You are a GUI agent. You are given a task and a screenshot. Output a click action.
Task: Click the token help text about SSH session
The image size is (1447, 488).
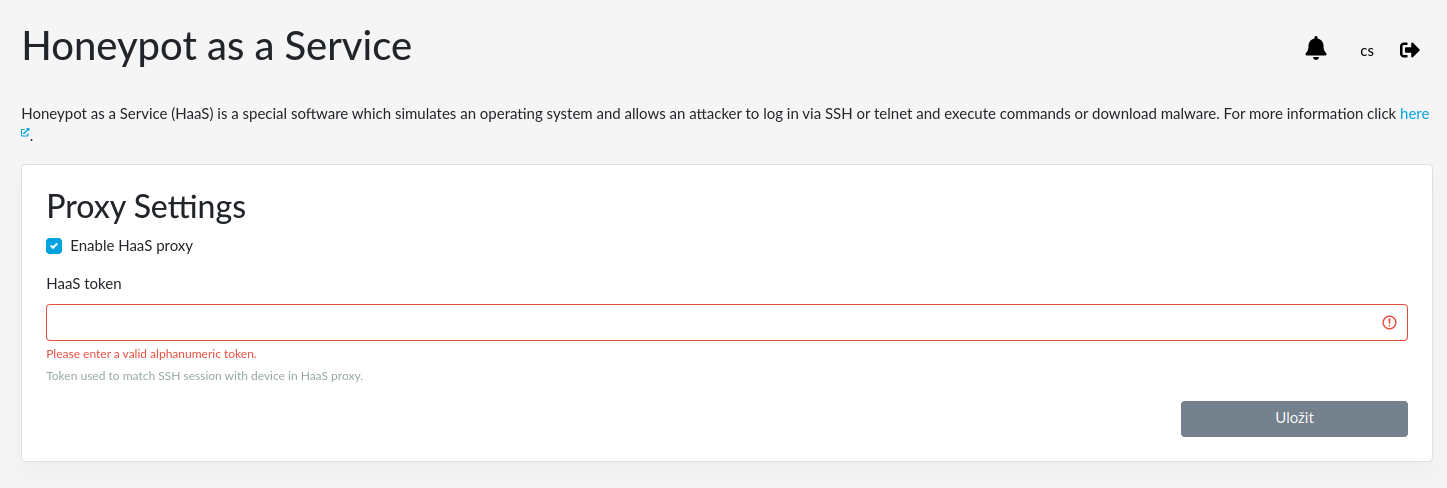pyautogui.click(x=204, y=377)
